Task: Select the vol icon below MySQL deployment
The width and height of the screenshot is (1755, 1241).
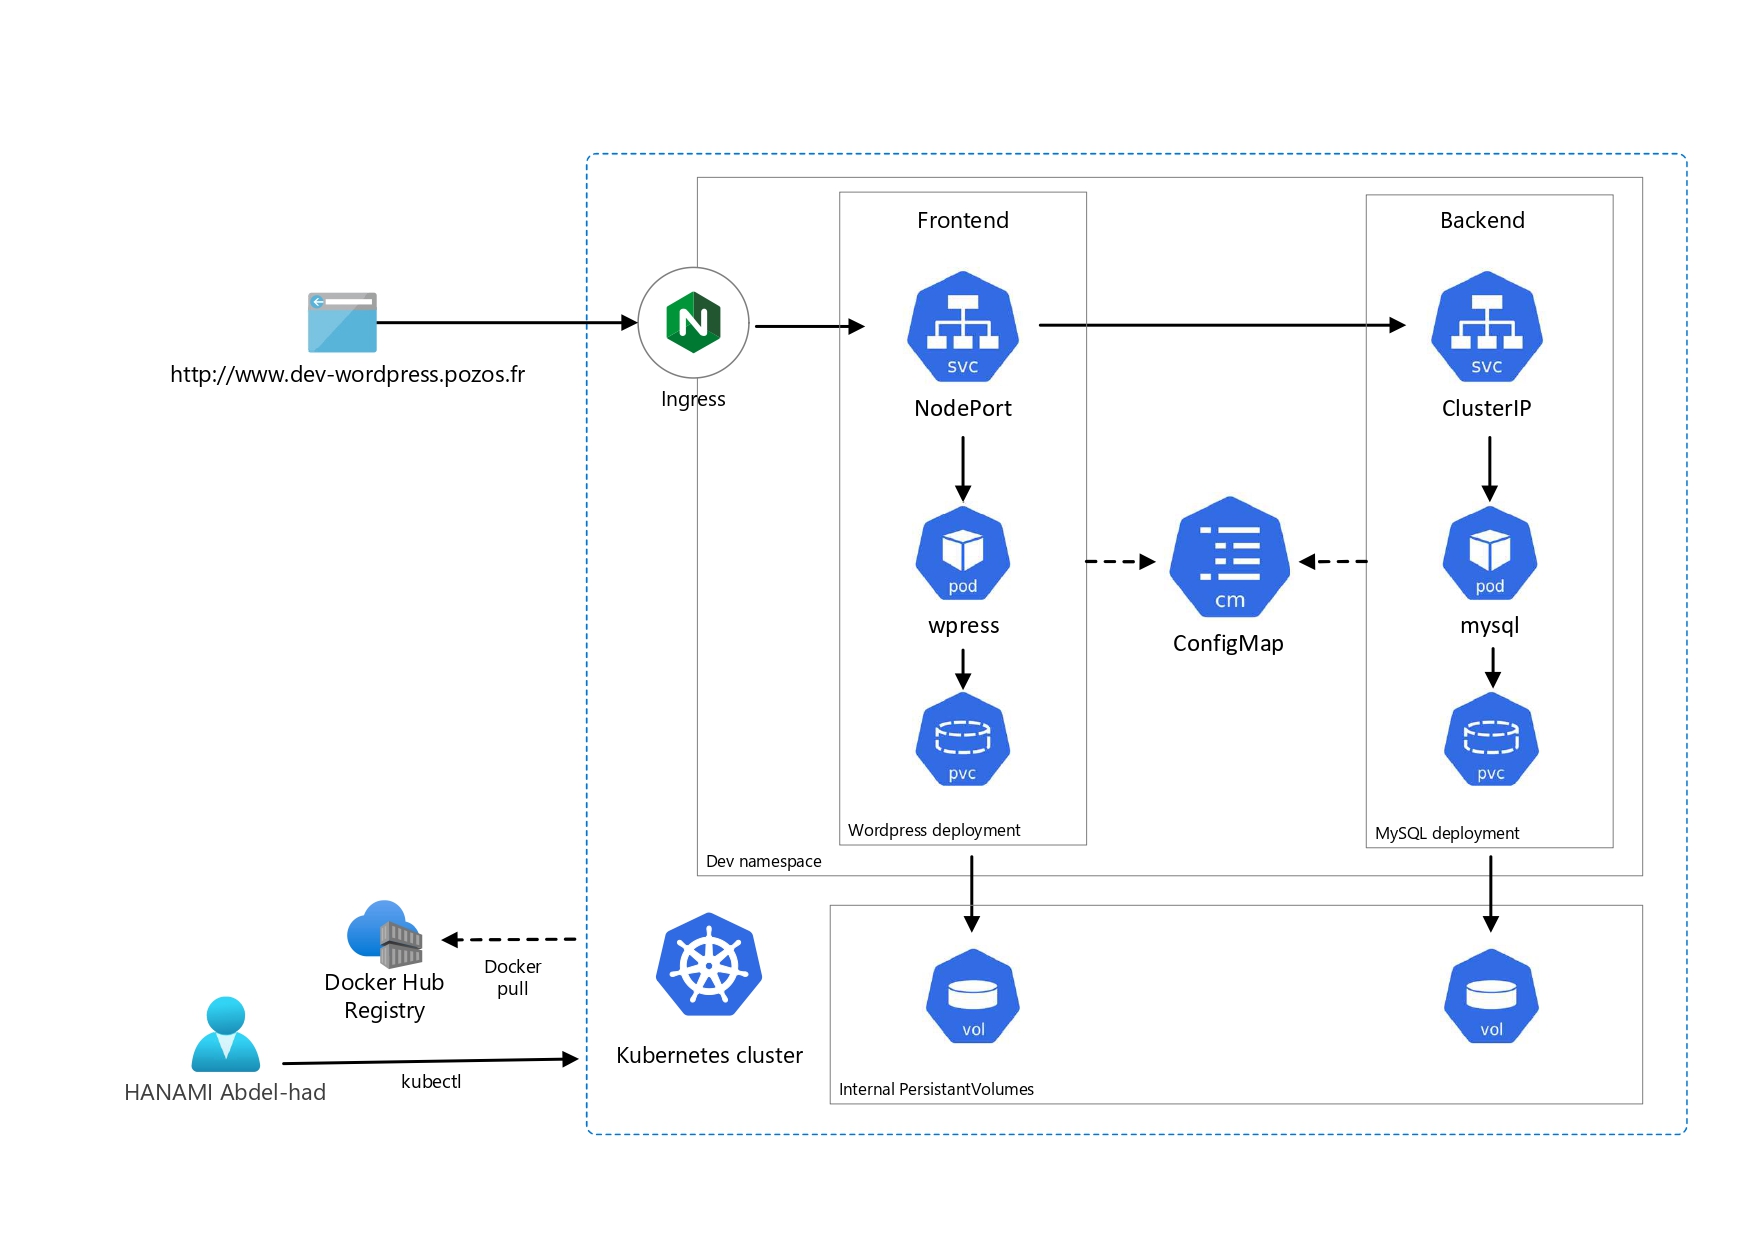Action: coord(1491,996)
